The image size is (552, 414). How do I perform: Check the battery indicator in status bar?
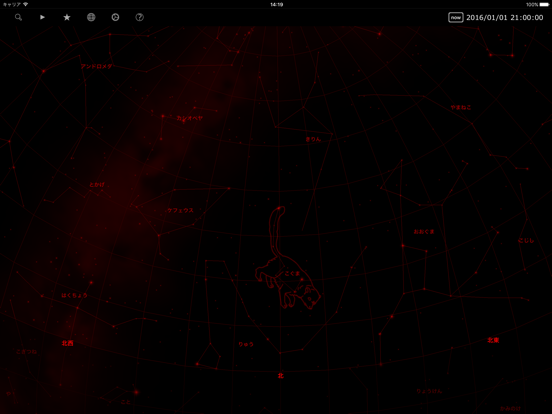click(544, 5)
